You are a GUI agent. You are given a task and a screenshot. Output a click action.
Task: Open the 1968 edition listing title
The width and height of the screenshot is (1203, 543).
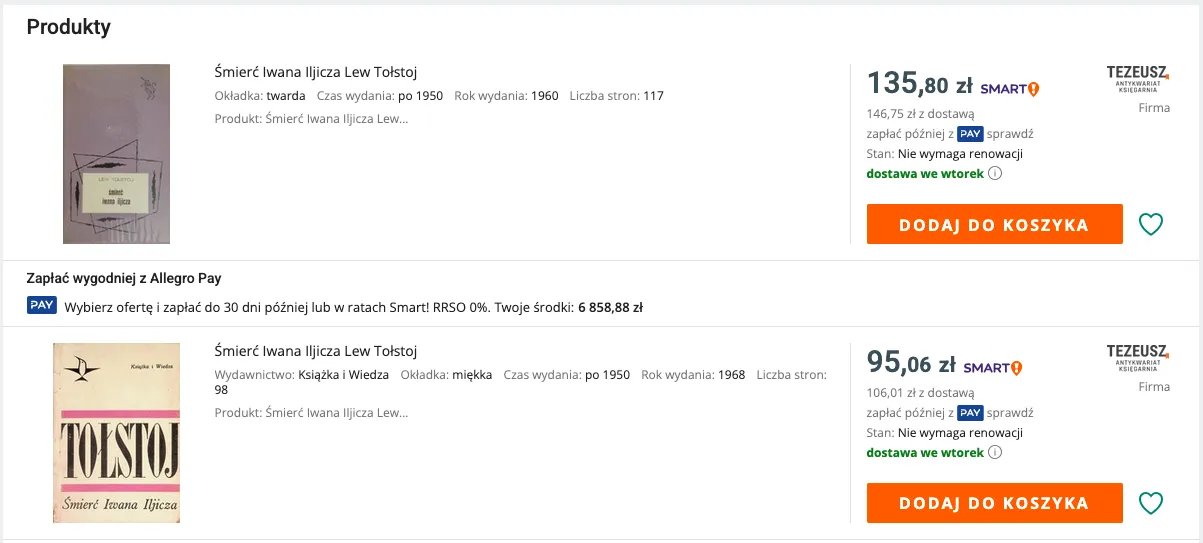click(x=315, y=351)
